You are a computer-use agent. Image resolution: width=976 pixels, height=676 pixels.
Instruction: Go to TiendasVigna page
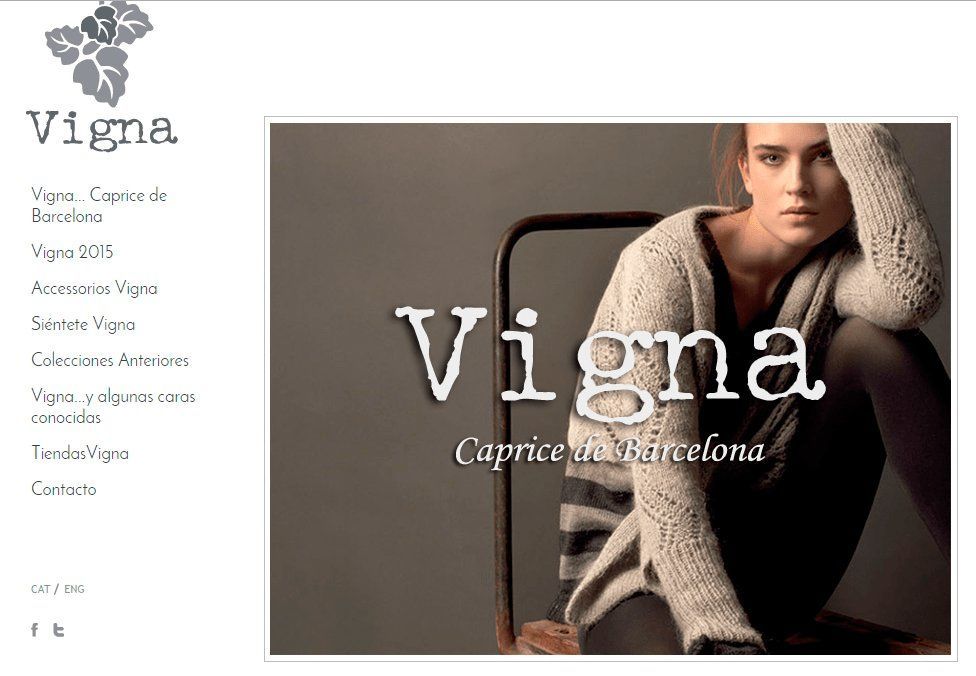click(x=80, y=453)
